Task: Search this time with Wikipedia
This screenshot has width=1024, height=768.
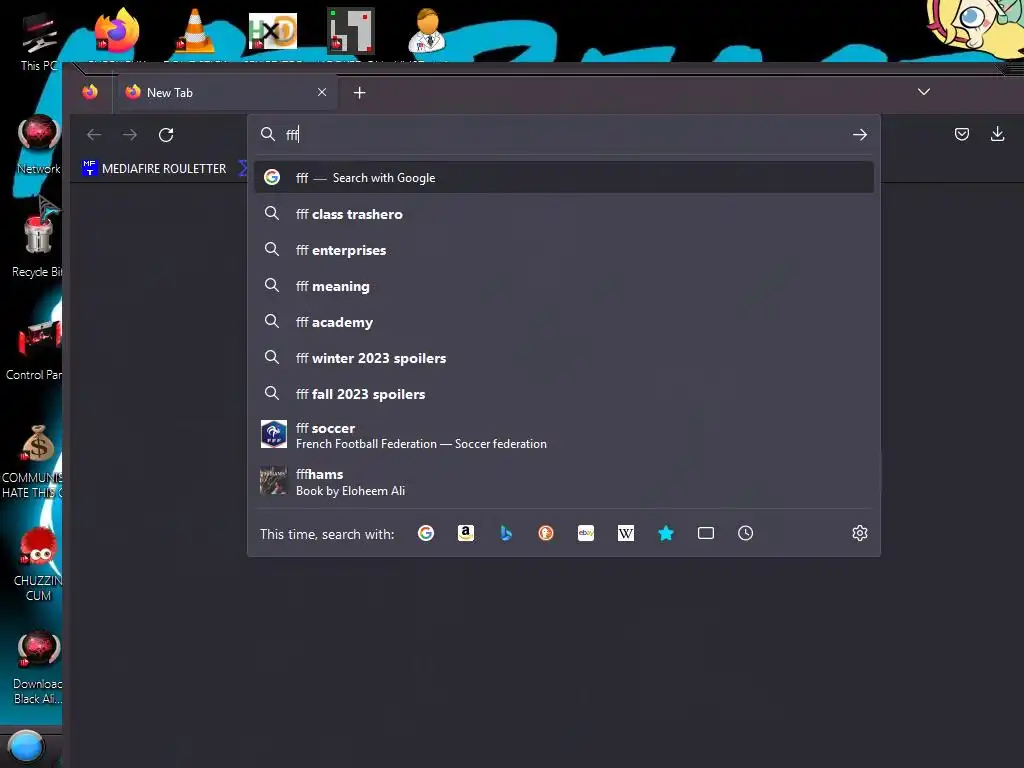Action: tap(626, 534)
